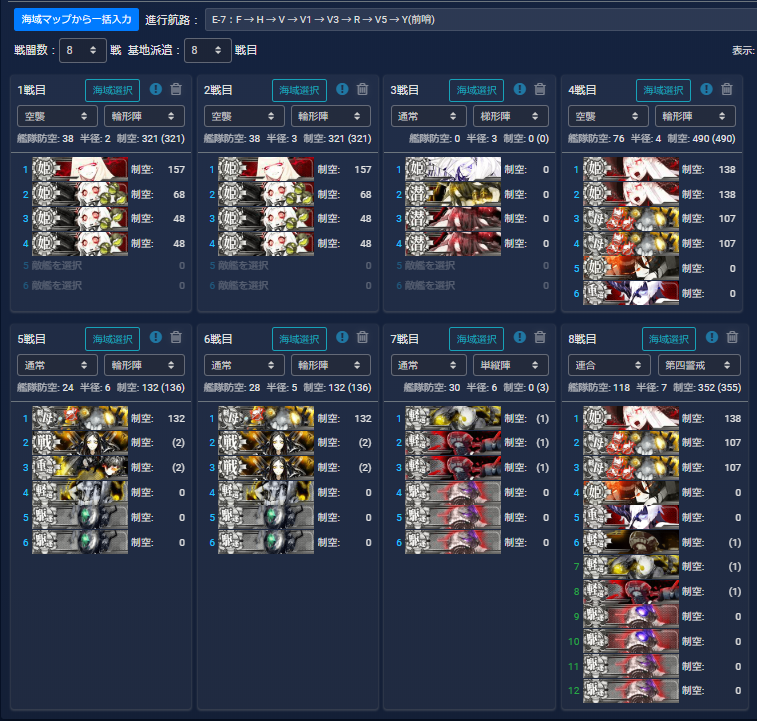757x721 pixels.
Task: Select ship 5 in 4戦目 banner
Action: coord(631,268)
